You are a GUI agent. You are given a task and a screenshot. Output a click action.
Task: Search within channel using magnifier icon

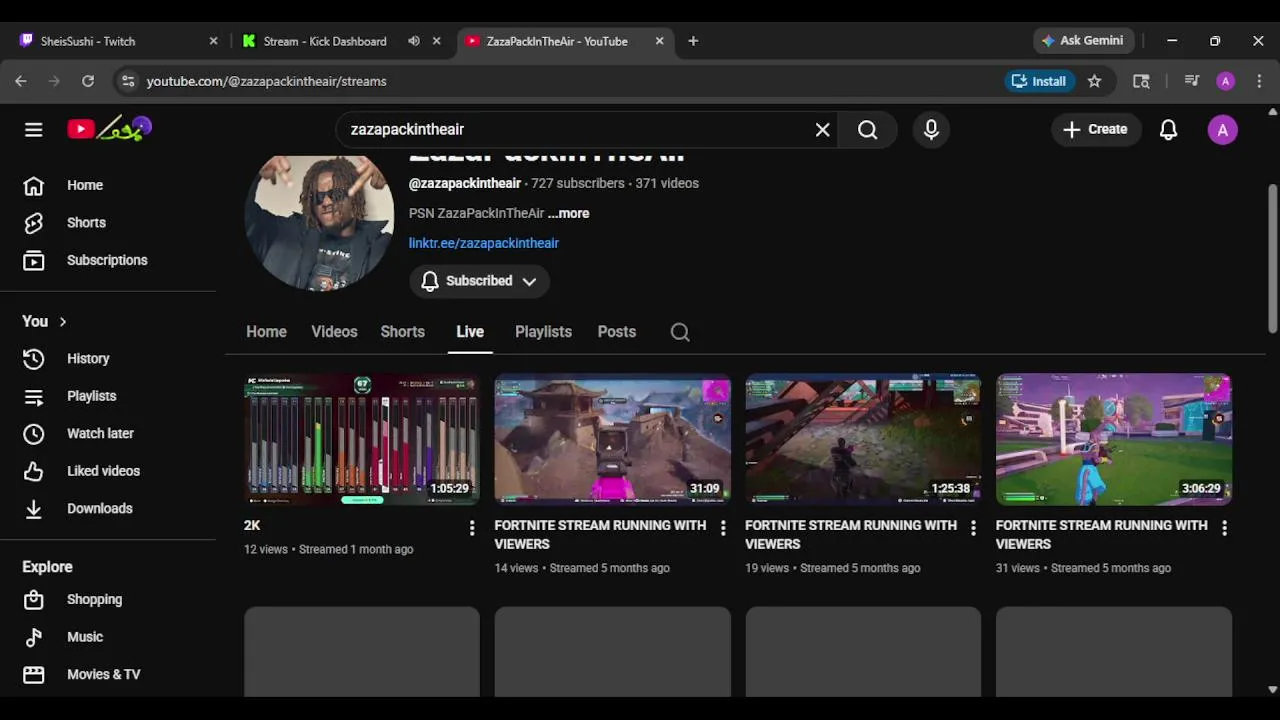click(x=680, y=332)
